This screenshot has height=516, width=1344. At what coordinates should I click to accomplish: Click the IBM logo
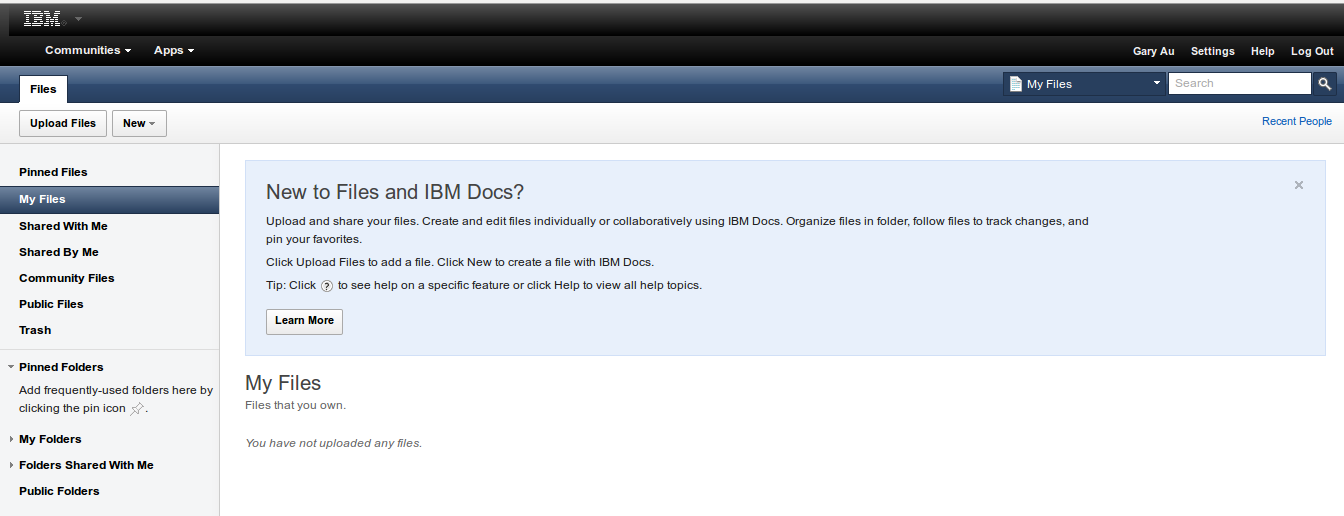[42, 19]
